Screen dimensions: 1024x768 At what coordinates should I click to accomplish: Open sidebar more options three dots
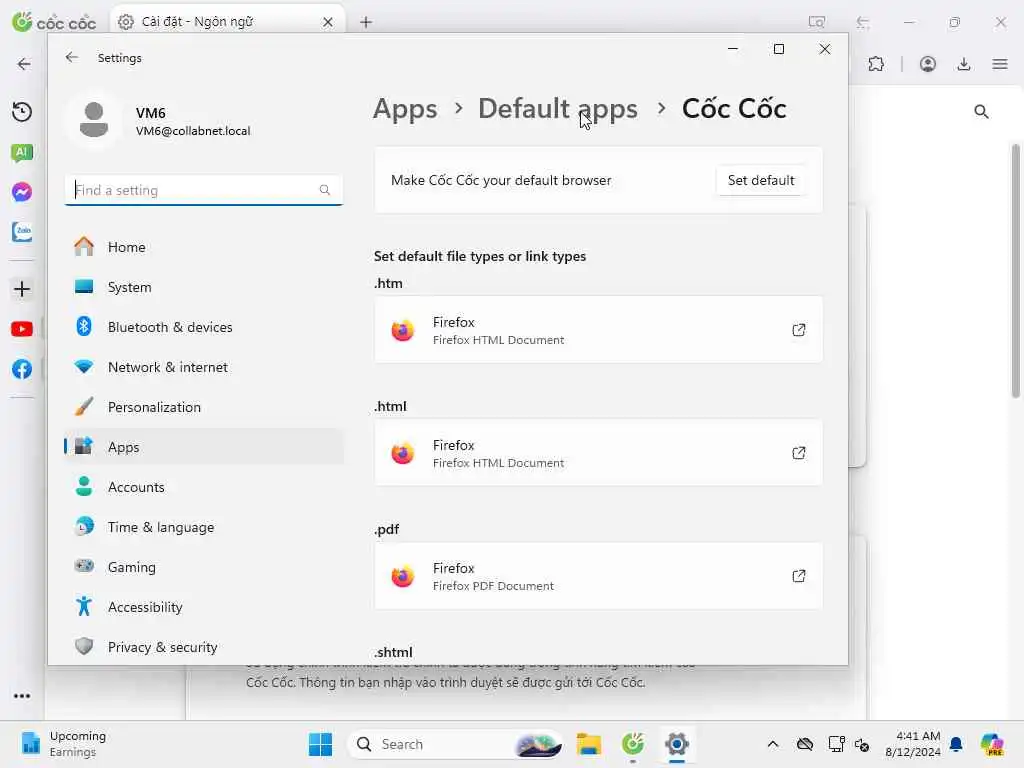click(x=22, y=696)
